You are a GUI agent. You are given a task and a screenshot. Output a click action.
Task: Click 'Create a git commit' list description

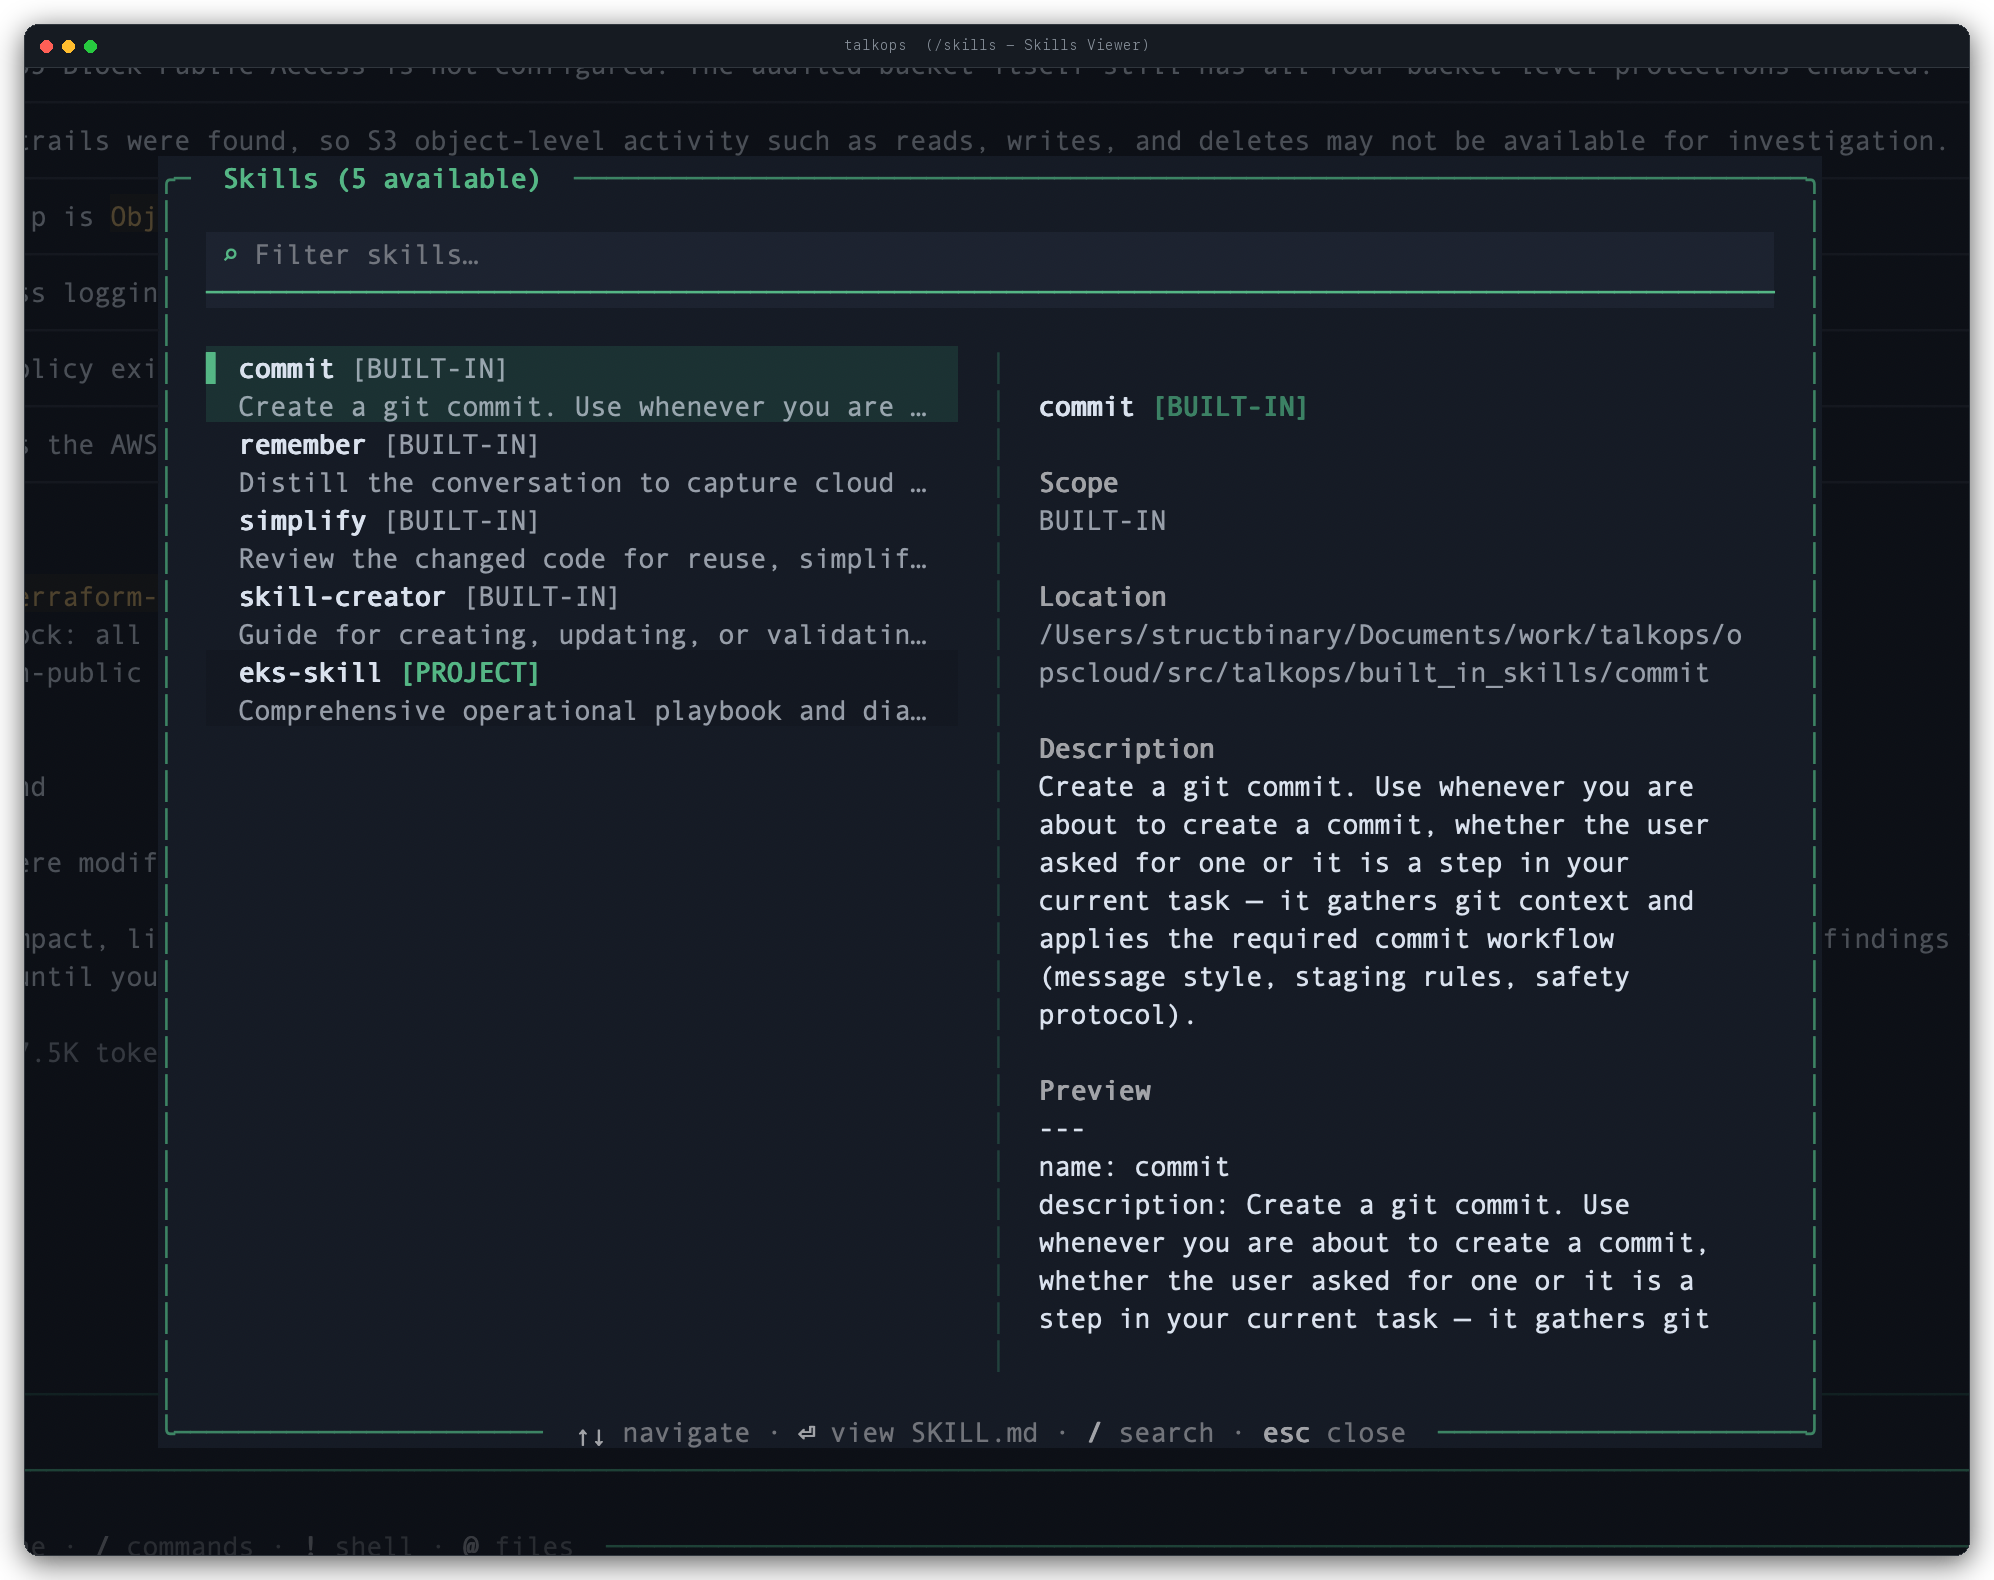(x=582, y=407)
